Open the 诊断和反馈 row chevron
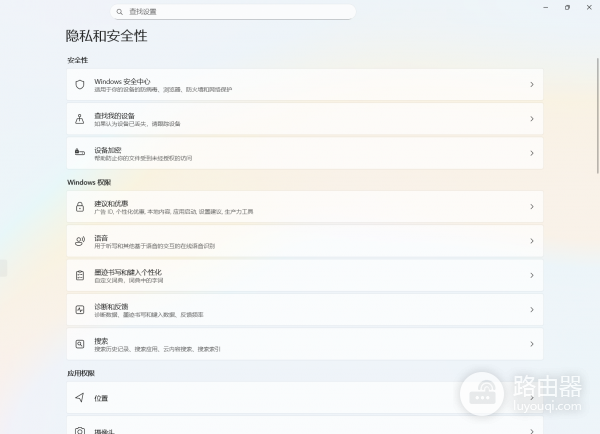This screenshot has width=600, height=434. pos(532,310)
